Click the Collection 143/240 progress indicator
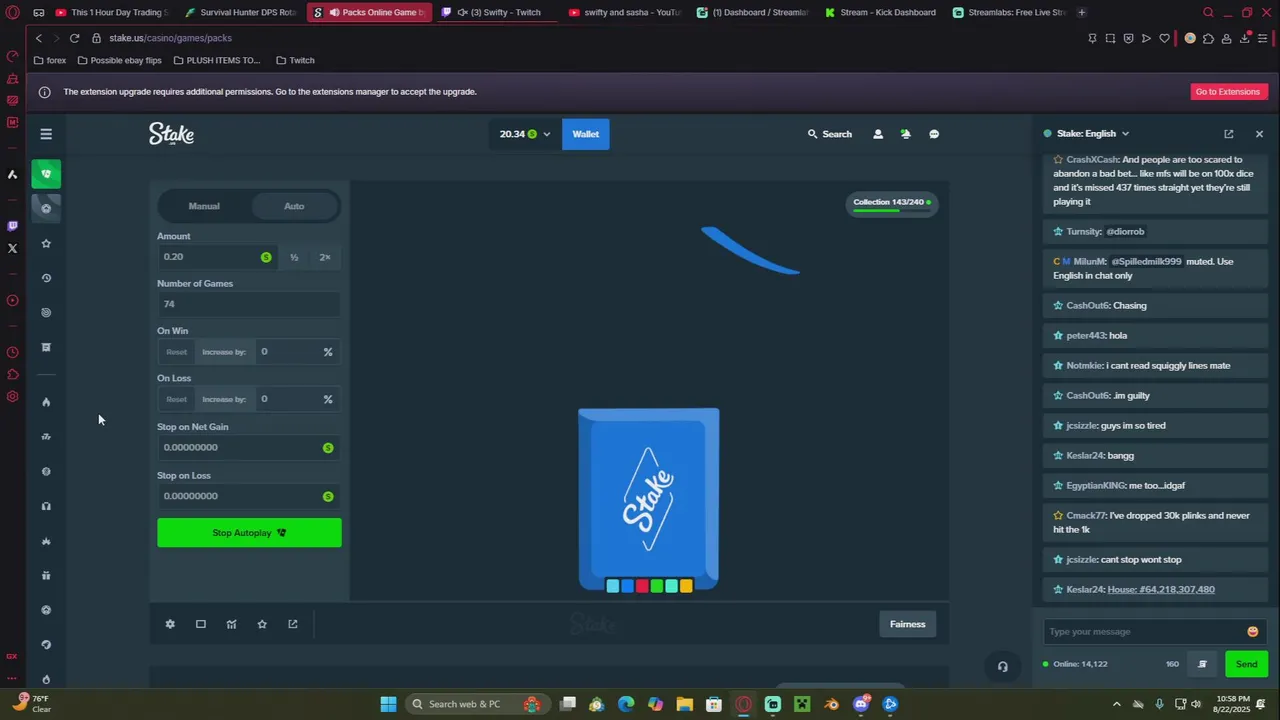 coord(891,204)
